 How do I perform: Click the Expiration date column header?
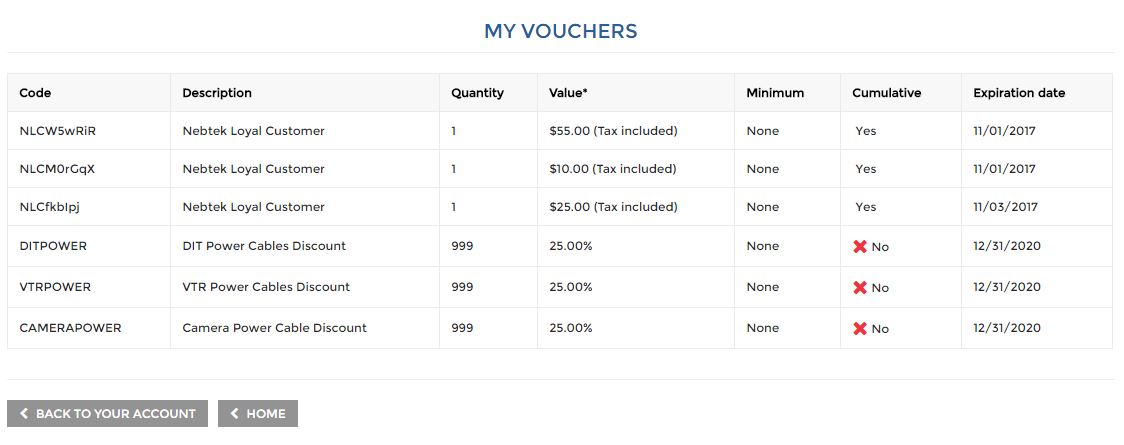[x=1019, y=93]
